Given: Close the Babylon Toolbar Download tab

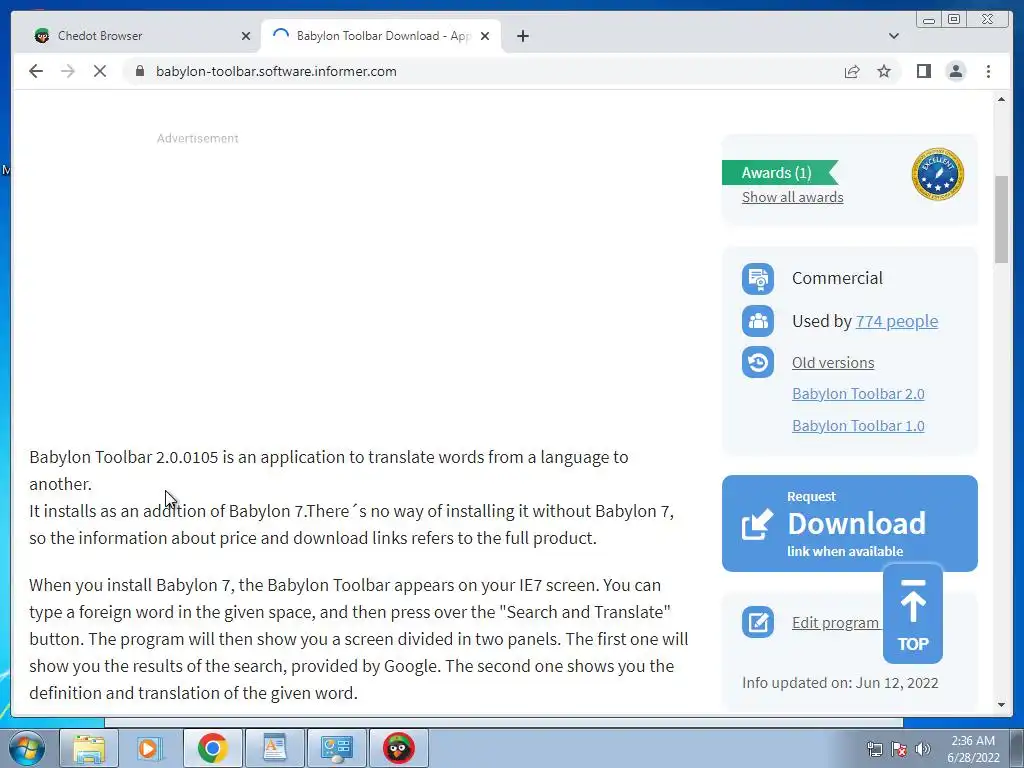Looking at the screenshot, I should point(485,36).
